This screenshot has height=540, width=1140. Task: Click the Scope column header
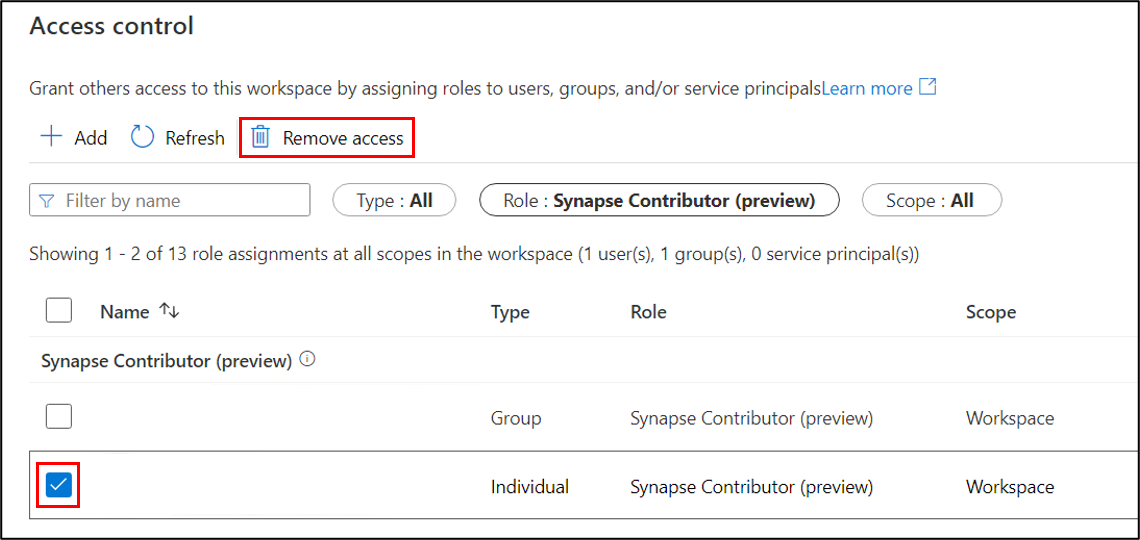[990, 312]
